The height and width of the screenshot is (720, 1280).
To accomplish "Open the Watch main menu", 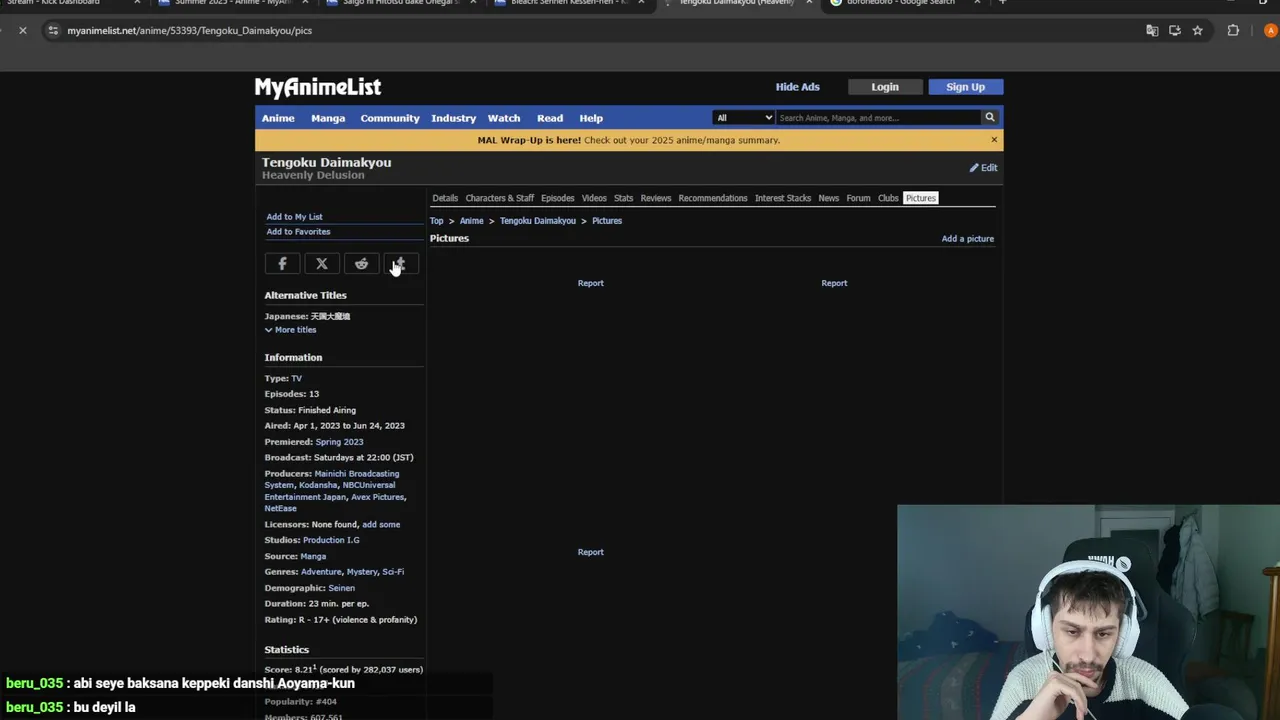I will [x=504, y=118].
